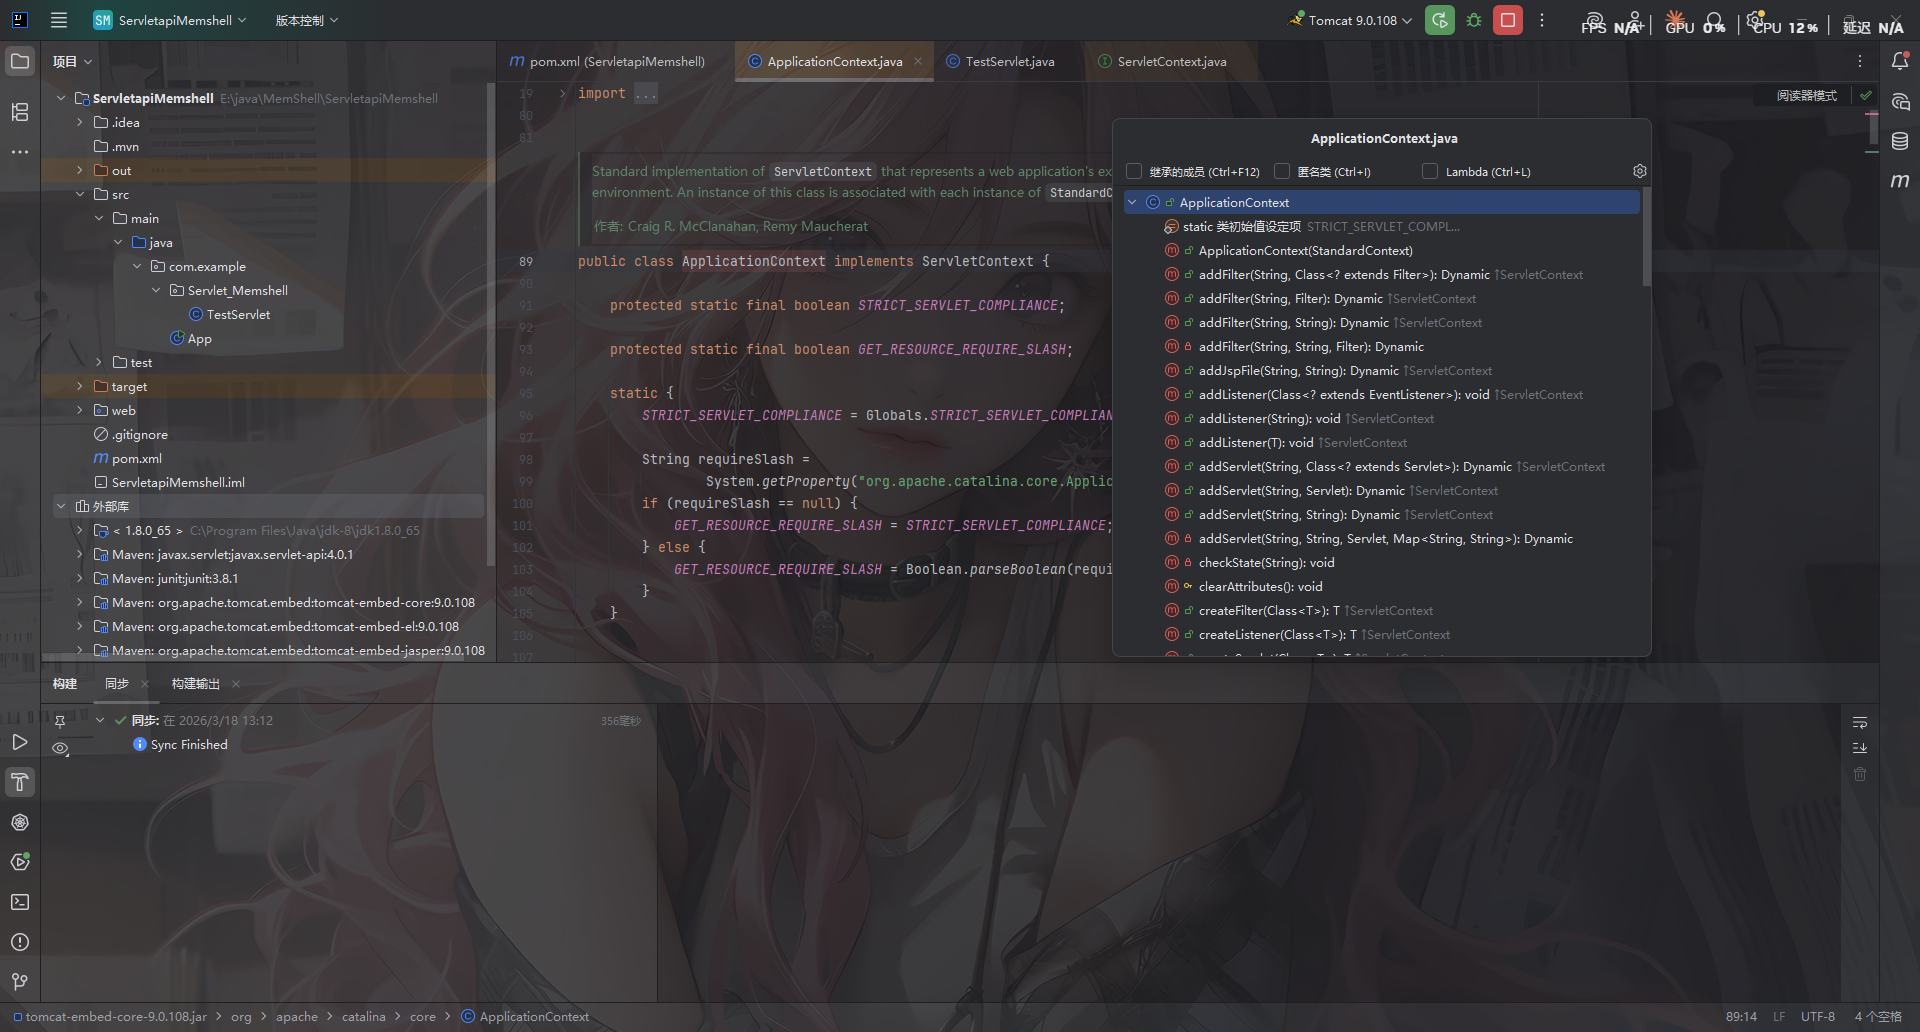This screenshot has height=1032, width=1920.
Task: Enable the inherited members checkbox
Action: pos(1134,172)
